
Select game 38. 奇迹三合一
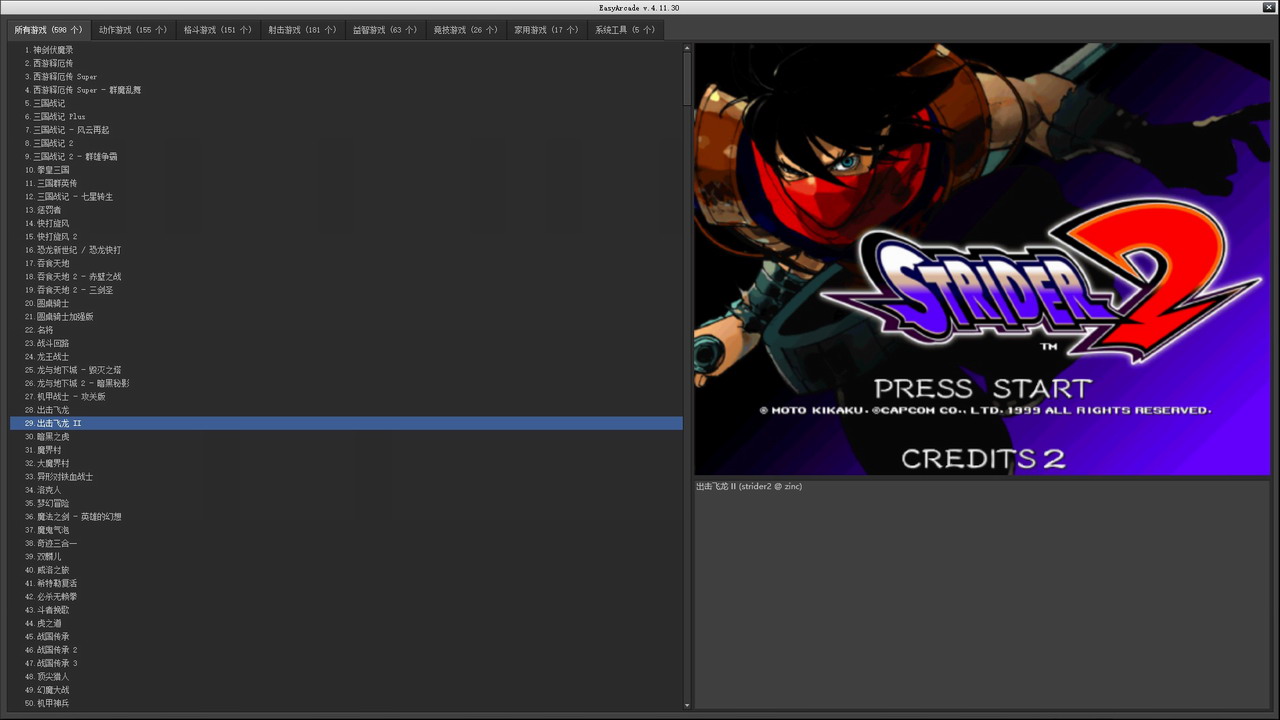pyautogui.click(x=346, y=543)
